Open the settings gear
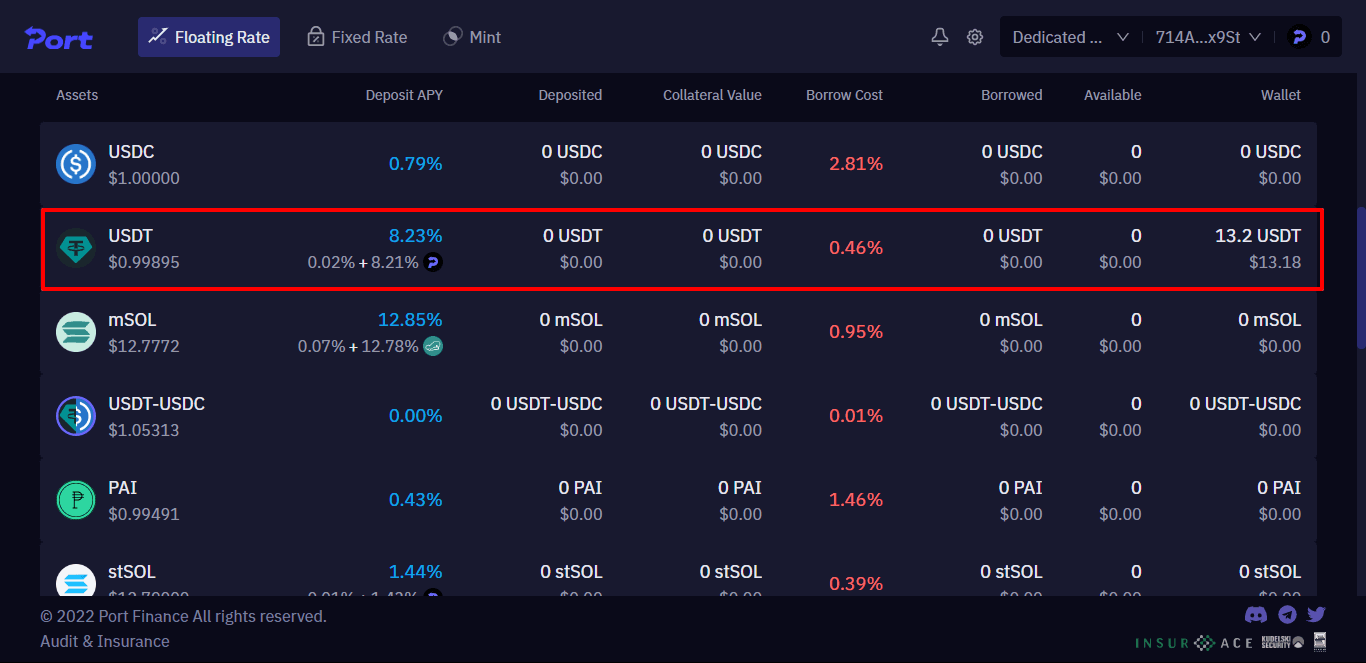This screenshot has height=663, width=1366. [975, 36]
